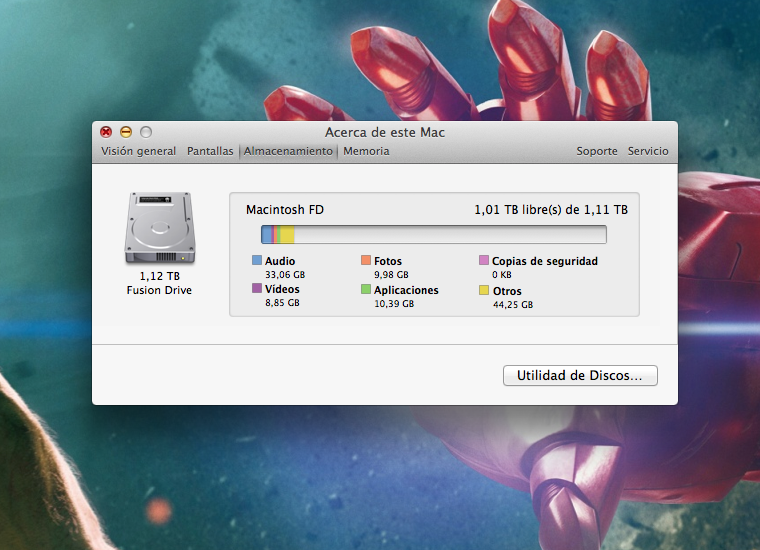Image resolution: width=760 pixels, height=550 pixels.
Task: Click the Vídeos label
Action: 282,289
